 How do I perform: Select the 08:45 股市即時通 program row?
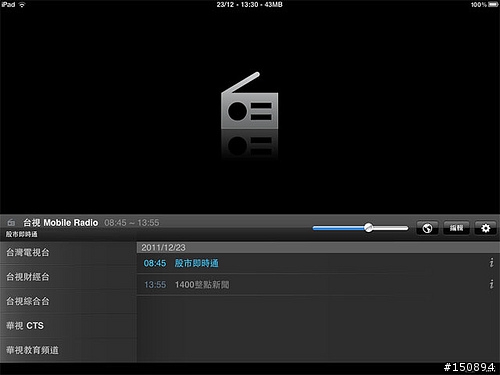click(x=318, y=263)
